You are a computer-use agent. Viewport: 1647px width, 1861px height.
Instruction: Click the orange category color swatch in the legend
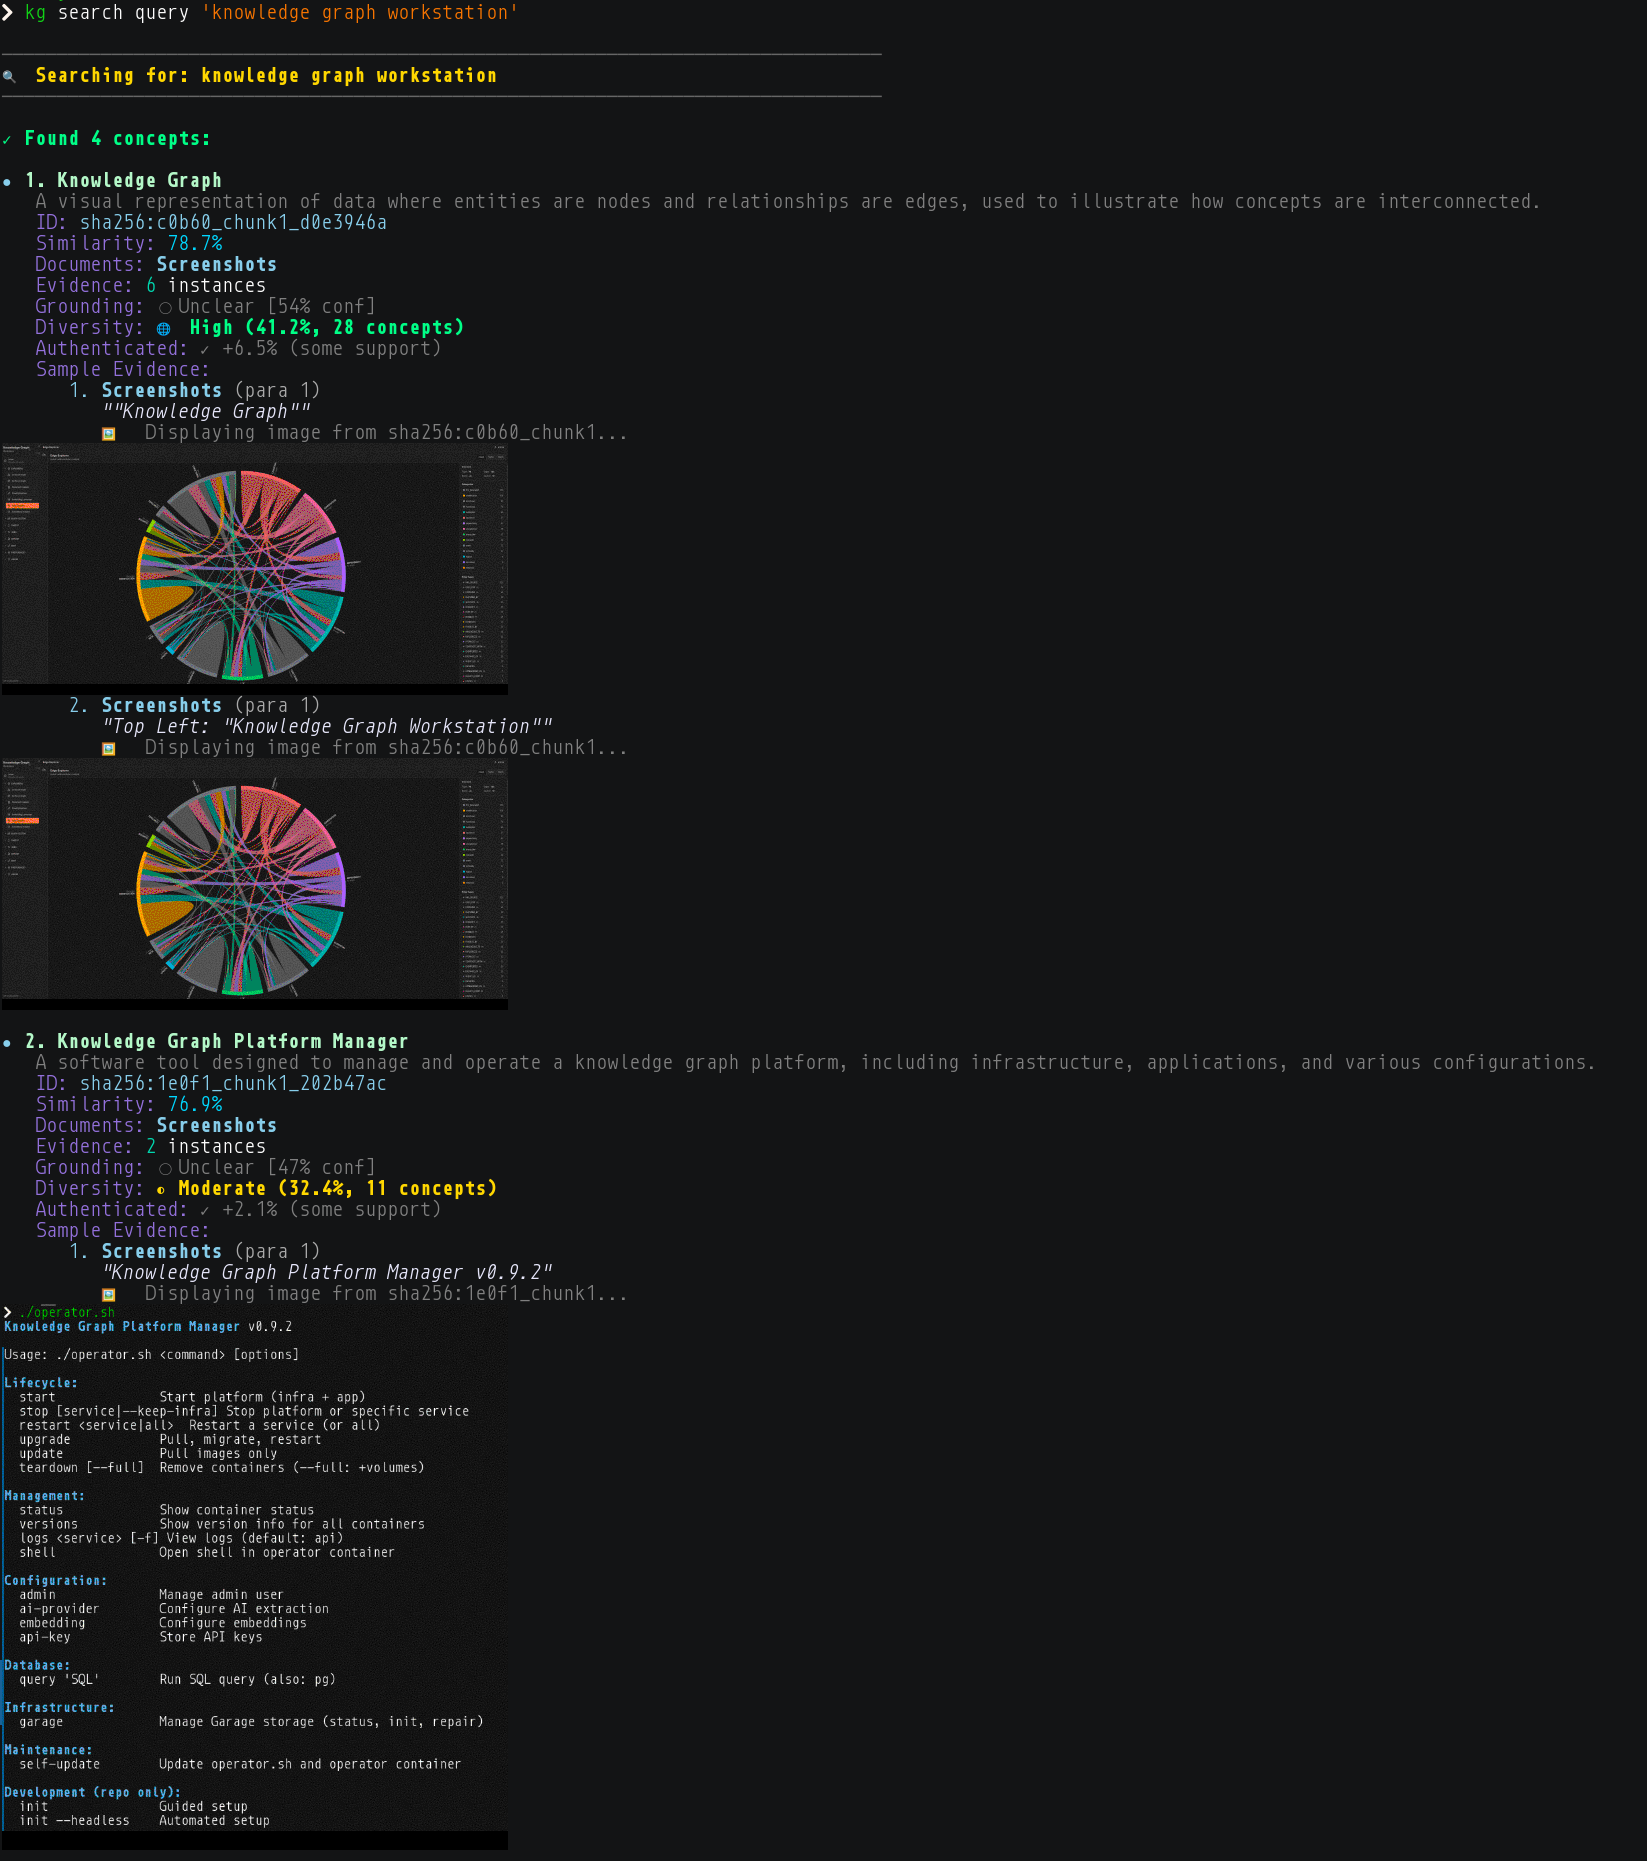(x=463, y=495)
